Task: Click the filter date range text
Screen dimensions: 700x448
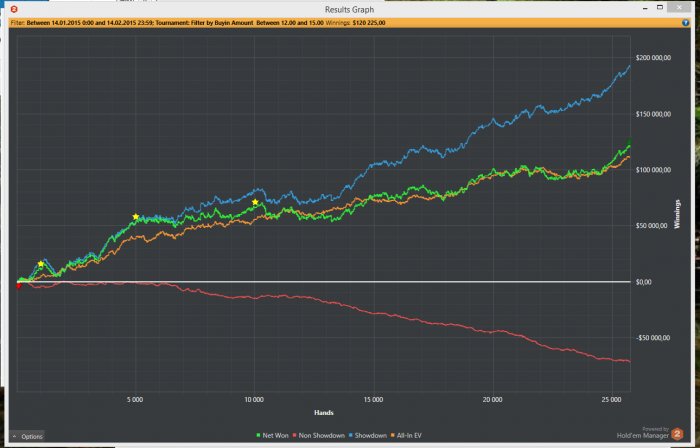Action: 89,23
